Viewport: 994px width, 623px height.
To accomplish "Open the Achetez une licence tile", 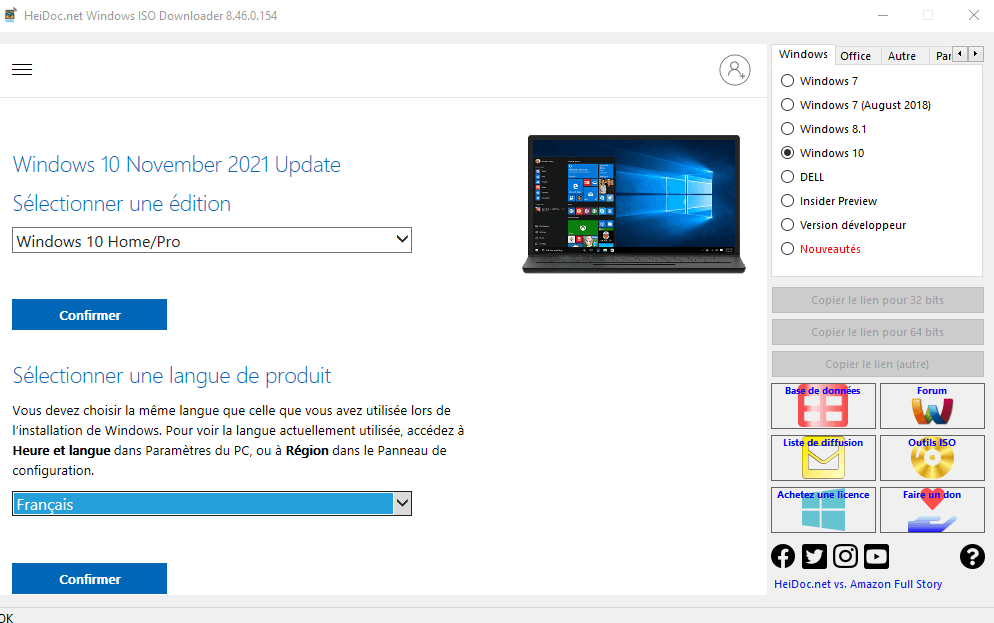I will tap(823, 510).
